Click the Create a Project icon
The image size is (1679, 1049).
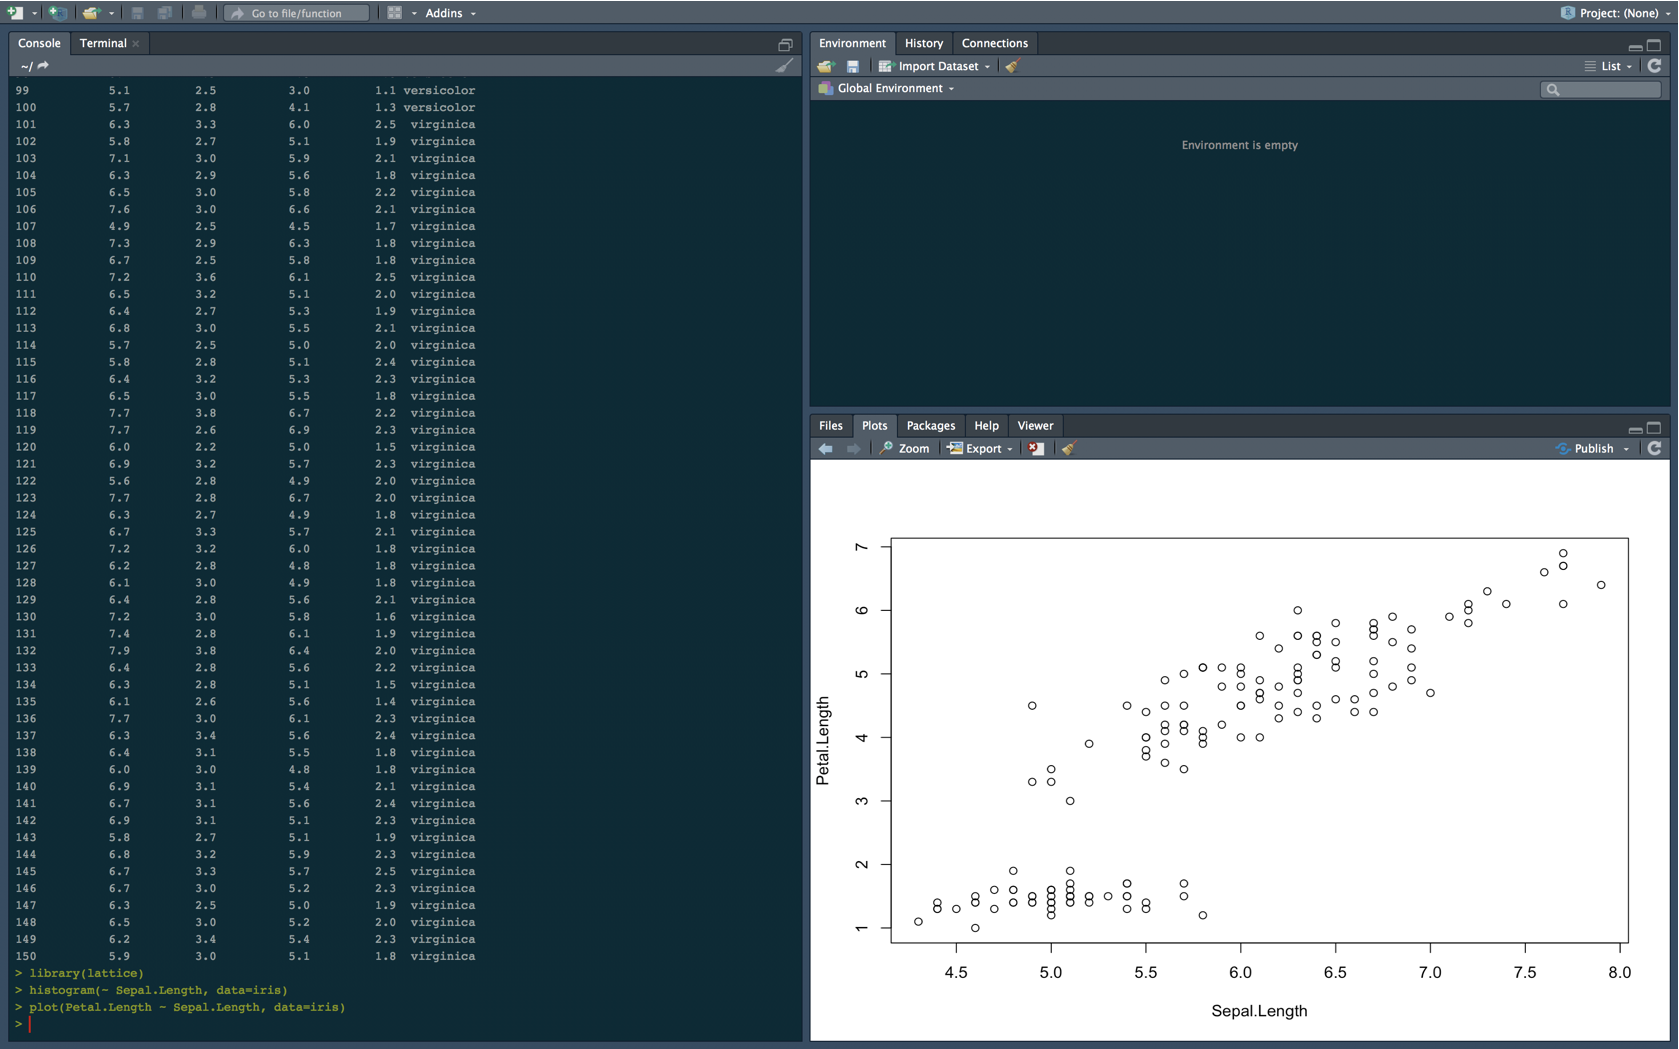click(58, 13)
